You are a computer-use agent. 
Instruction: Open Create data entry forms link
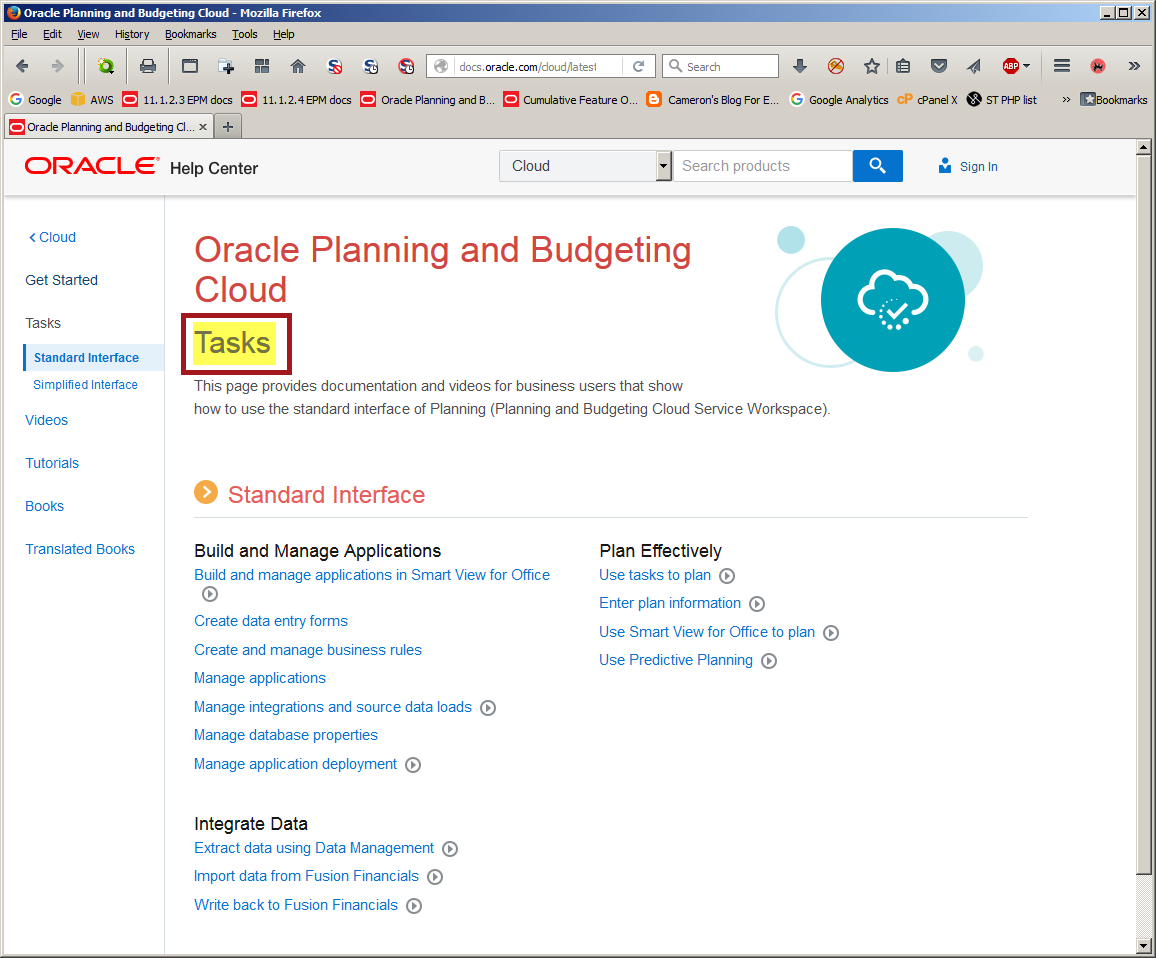271,621
